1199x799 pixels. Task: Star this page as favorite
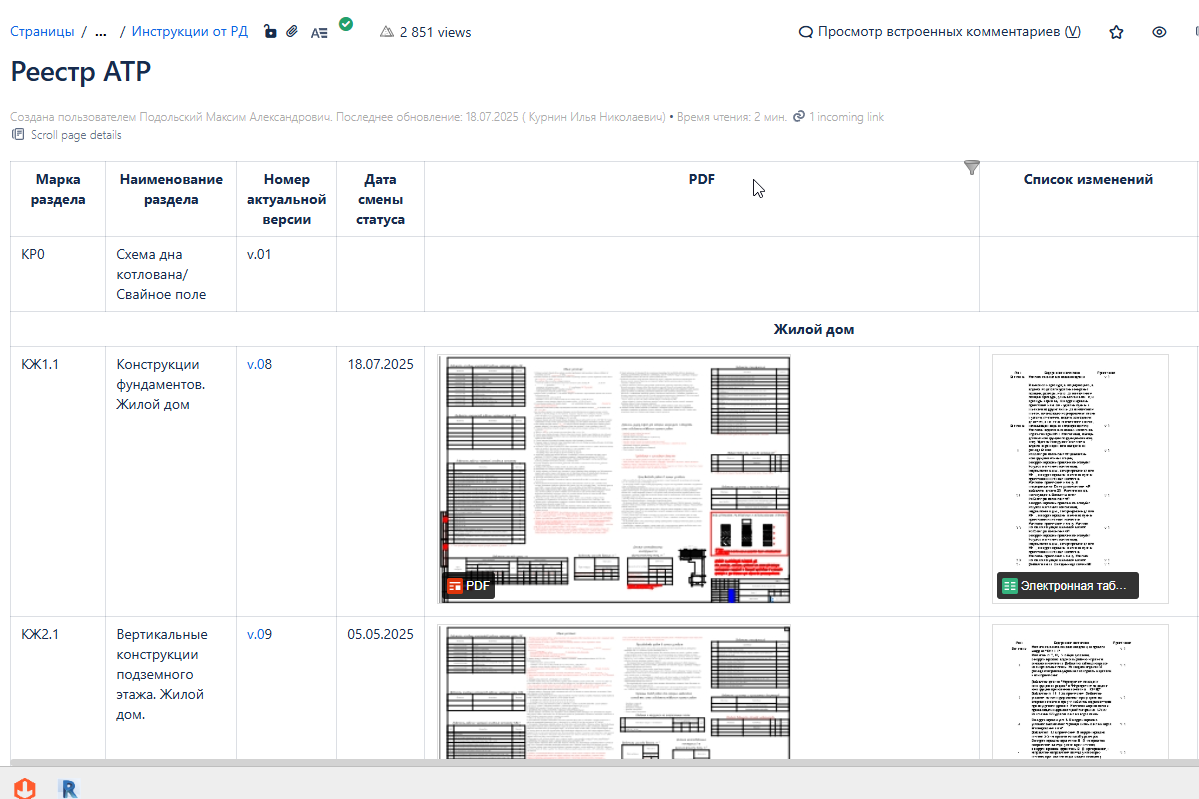[x=1116, y=32]
